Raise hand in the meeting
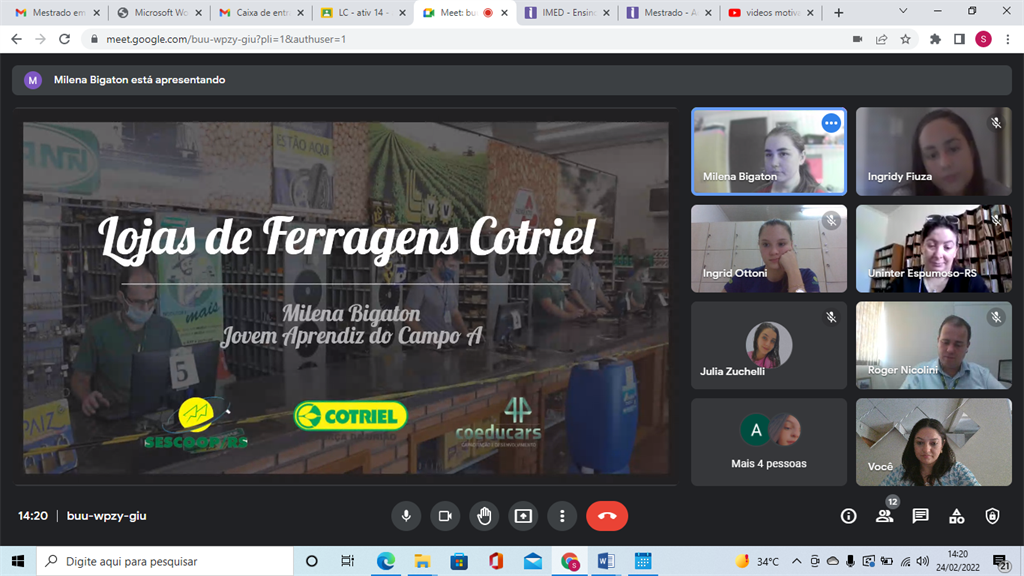The width and height of the screenshot is (1024, 576). [484, 516]
